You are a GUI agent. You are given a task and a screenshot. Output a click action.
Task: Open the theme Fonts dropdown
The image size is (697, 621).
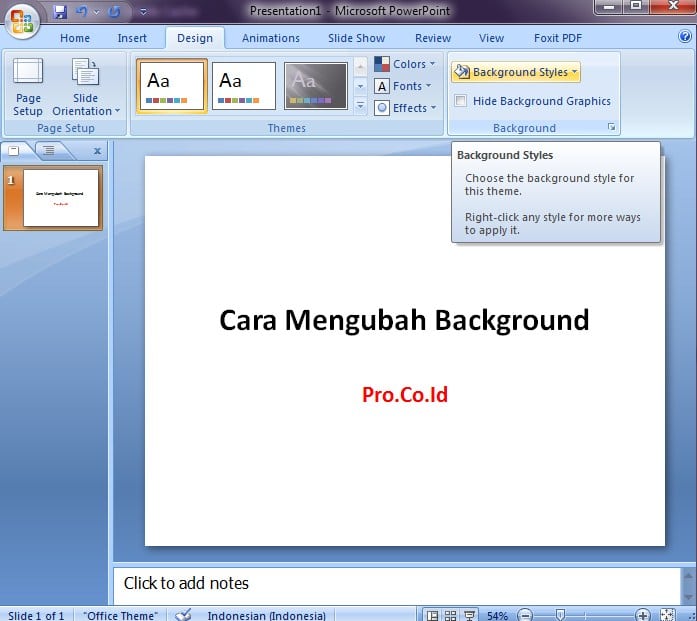click(x=403, y=86)
